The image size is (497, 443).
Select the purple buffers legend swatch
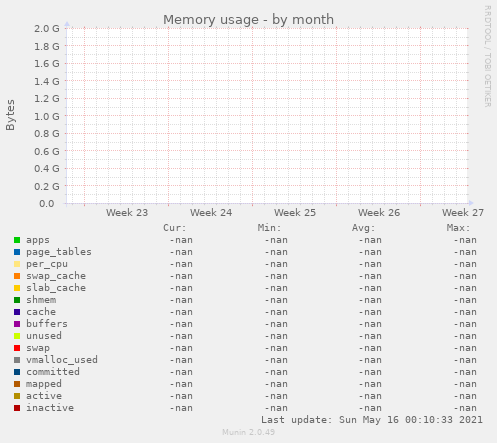(17, 324)
